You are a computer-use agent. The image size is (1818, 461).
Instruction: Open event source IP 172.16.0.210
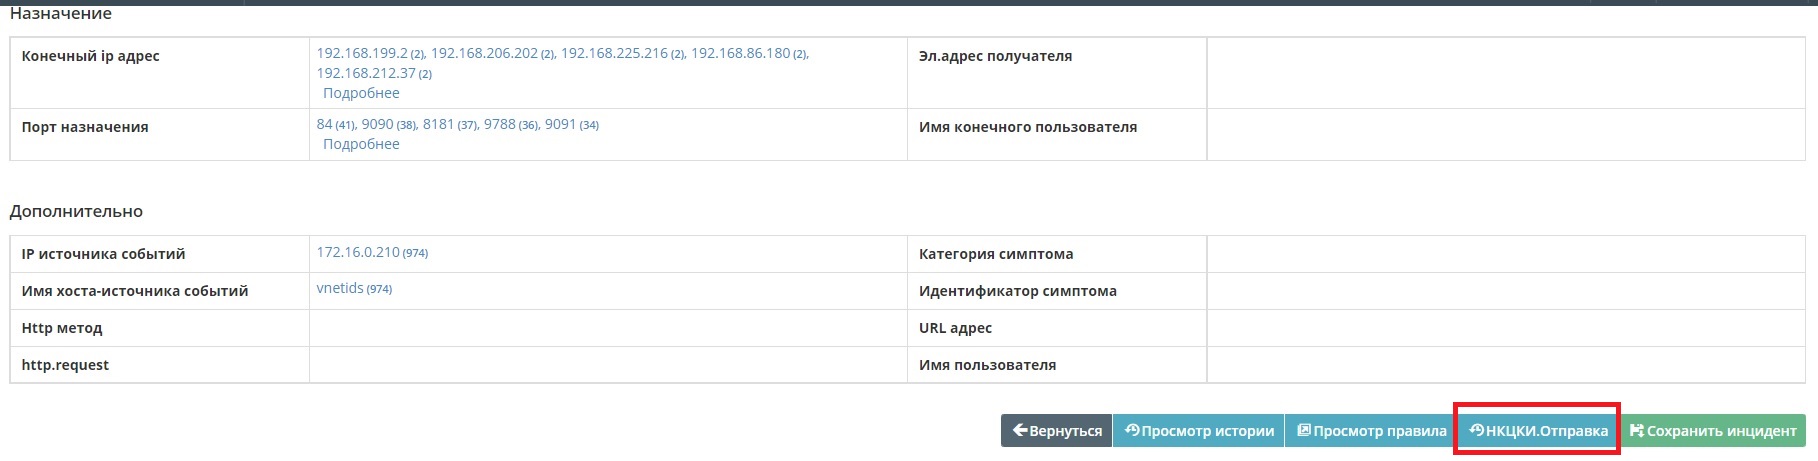(x=358, y=252)
